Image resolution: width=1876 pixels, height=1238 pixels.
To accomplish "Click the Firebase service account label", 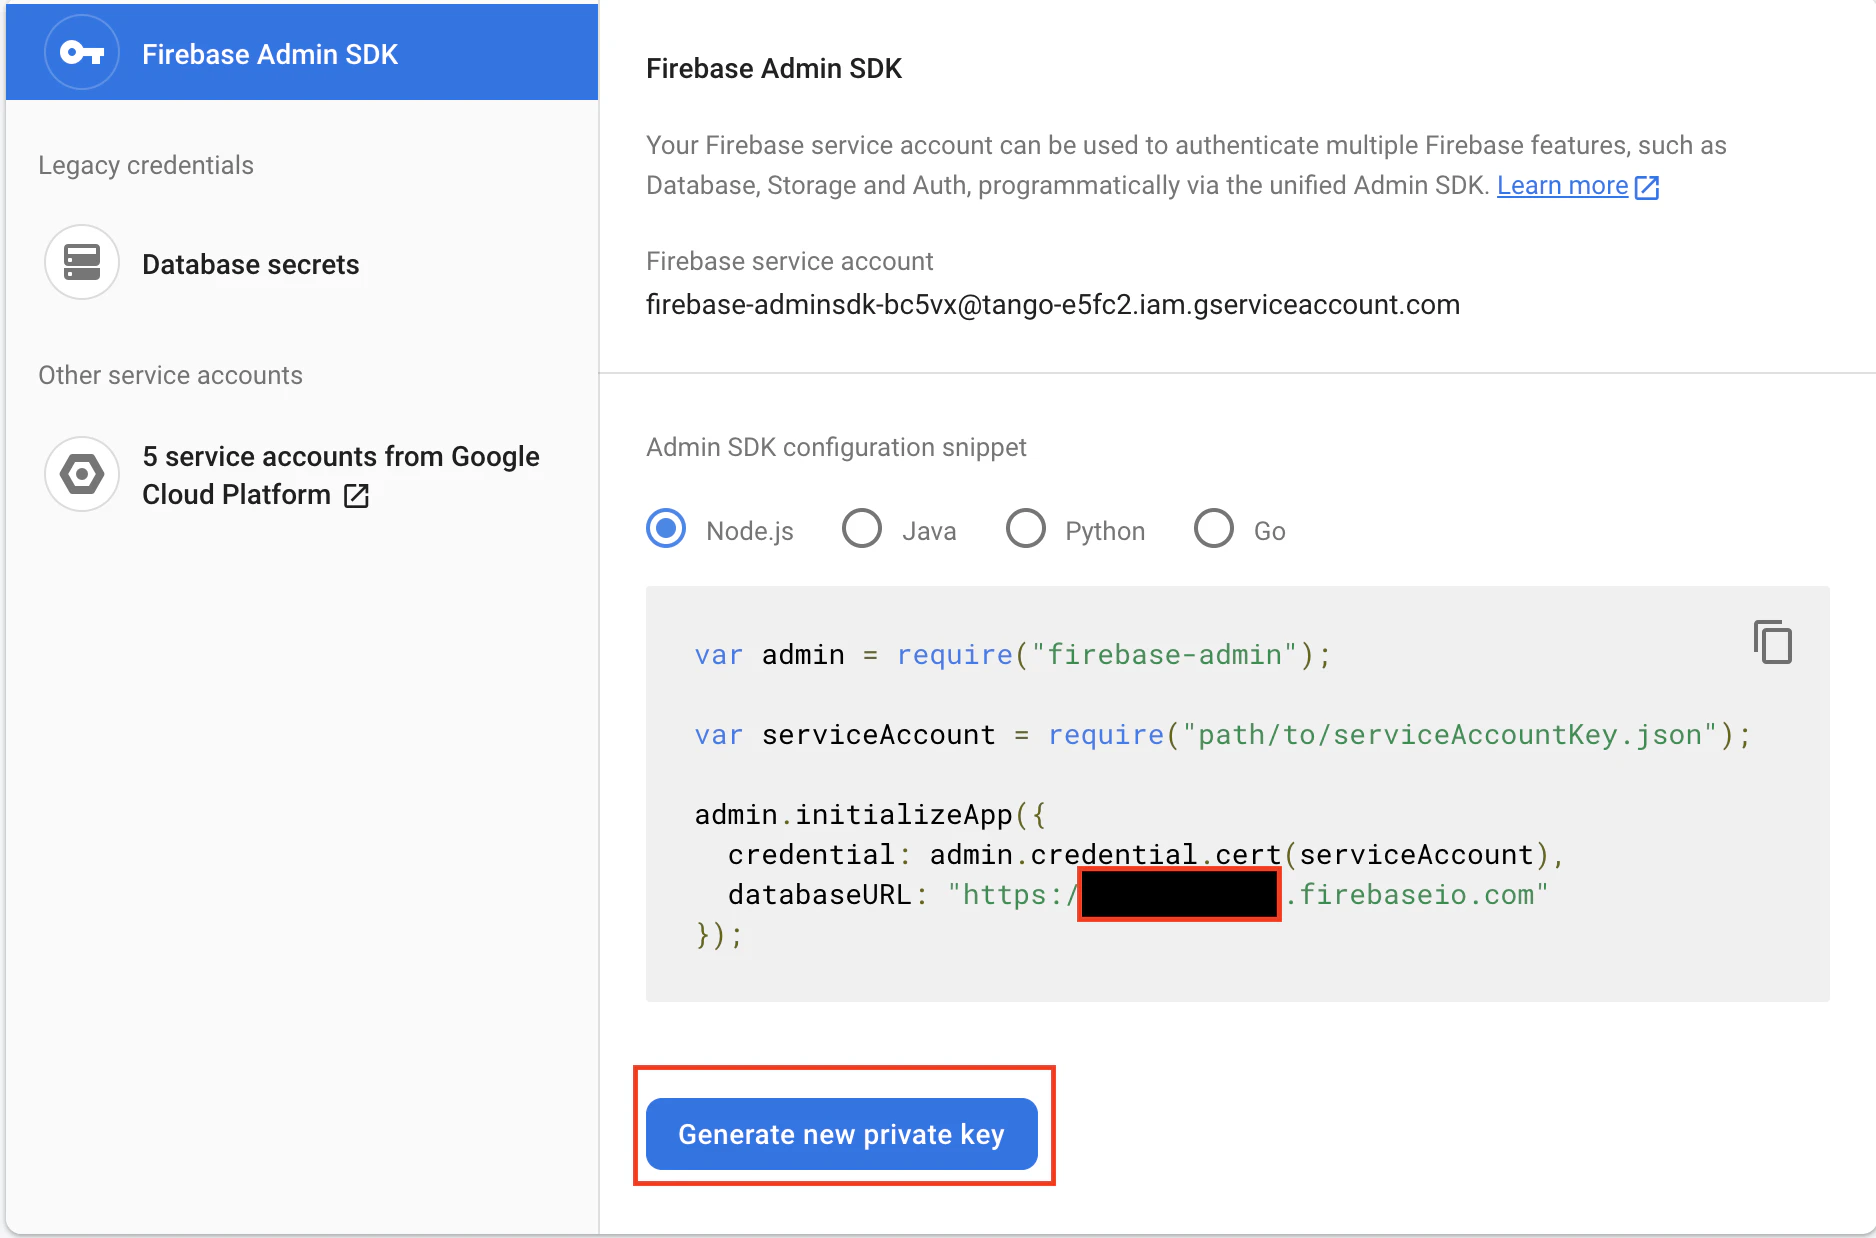I will pos(789,261).
